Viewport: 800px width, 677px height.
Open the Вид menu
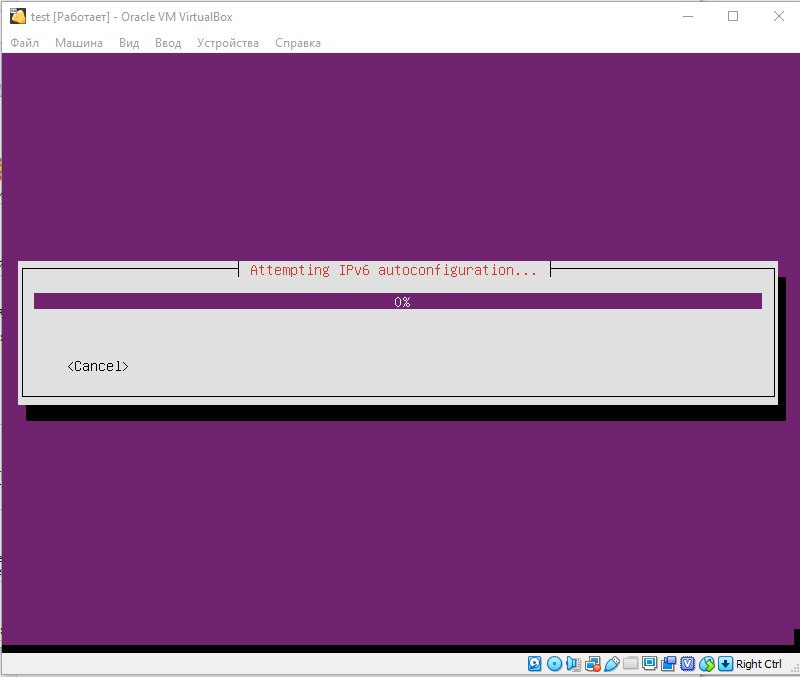tap(129, 43)
